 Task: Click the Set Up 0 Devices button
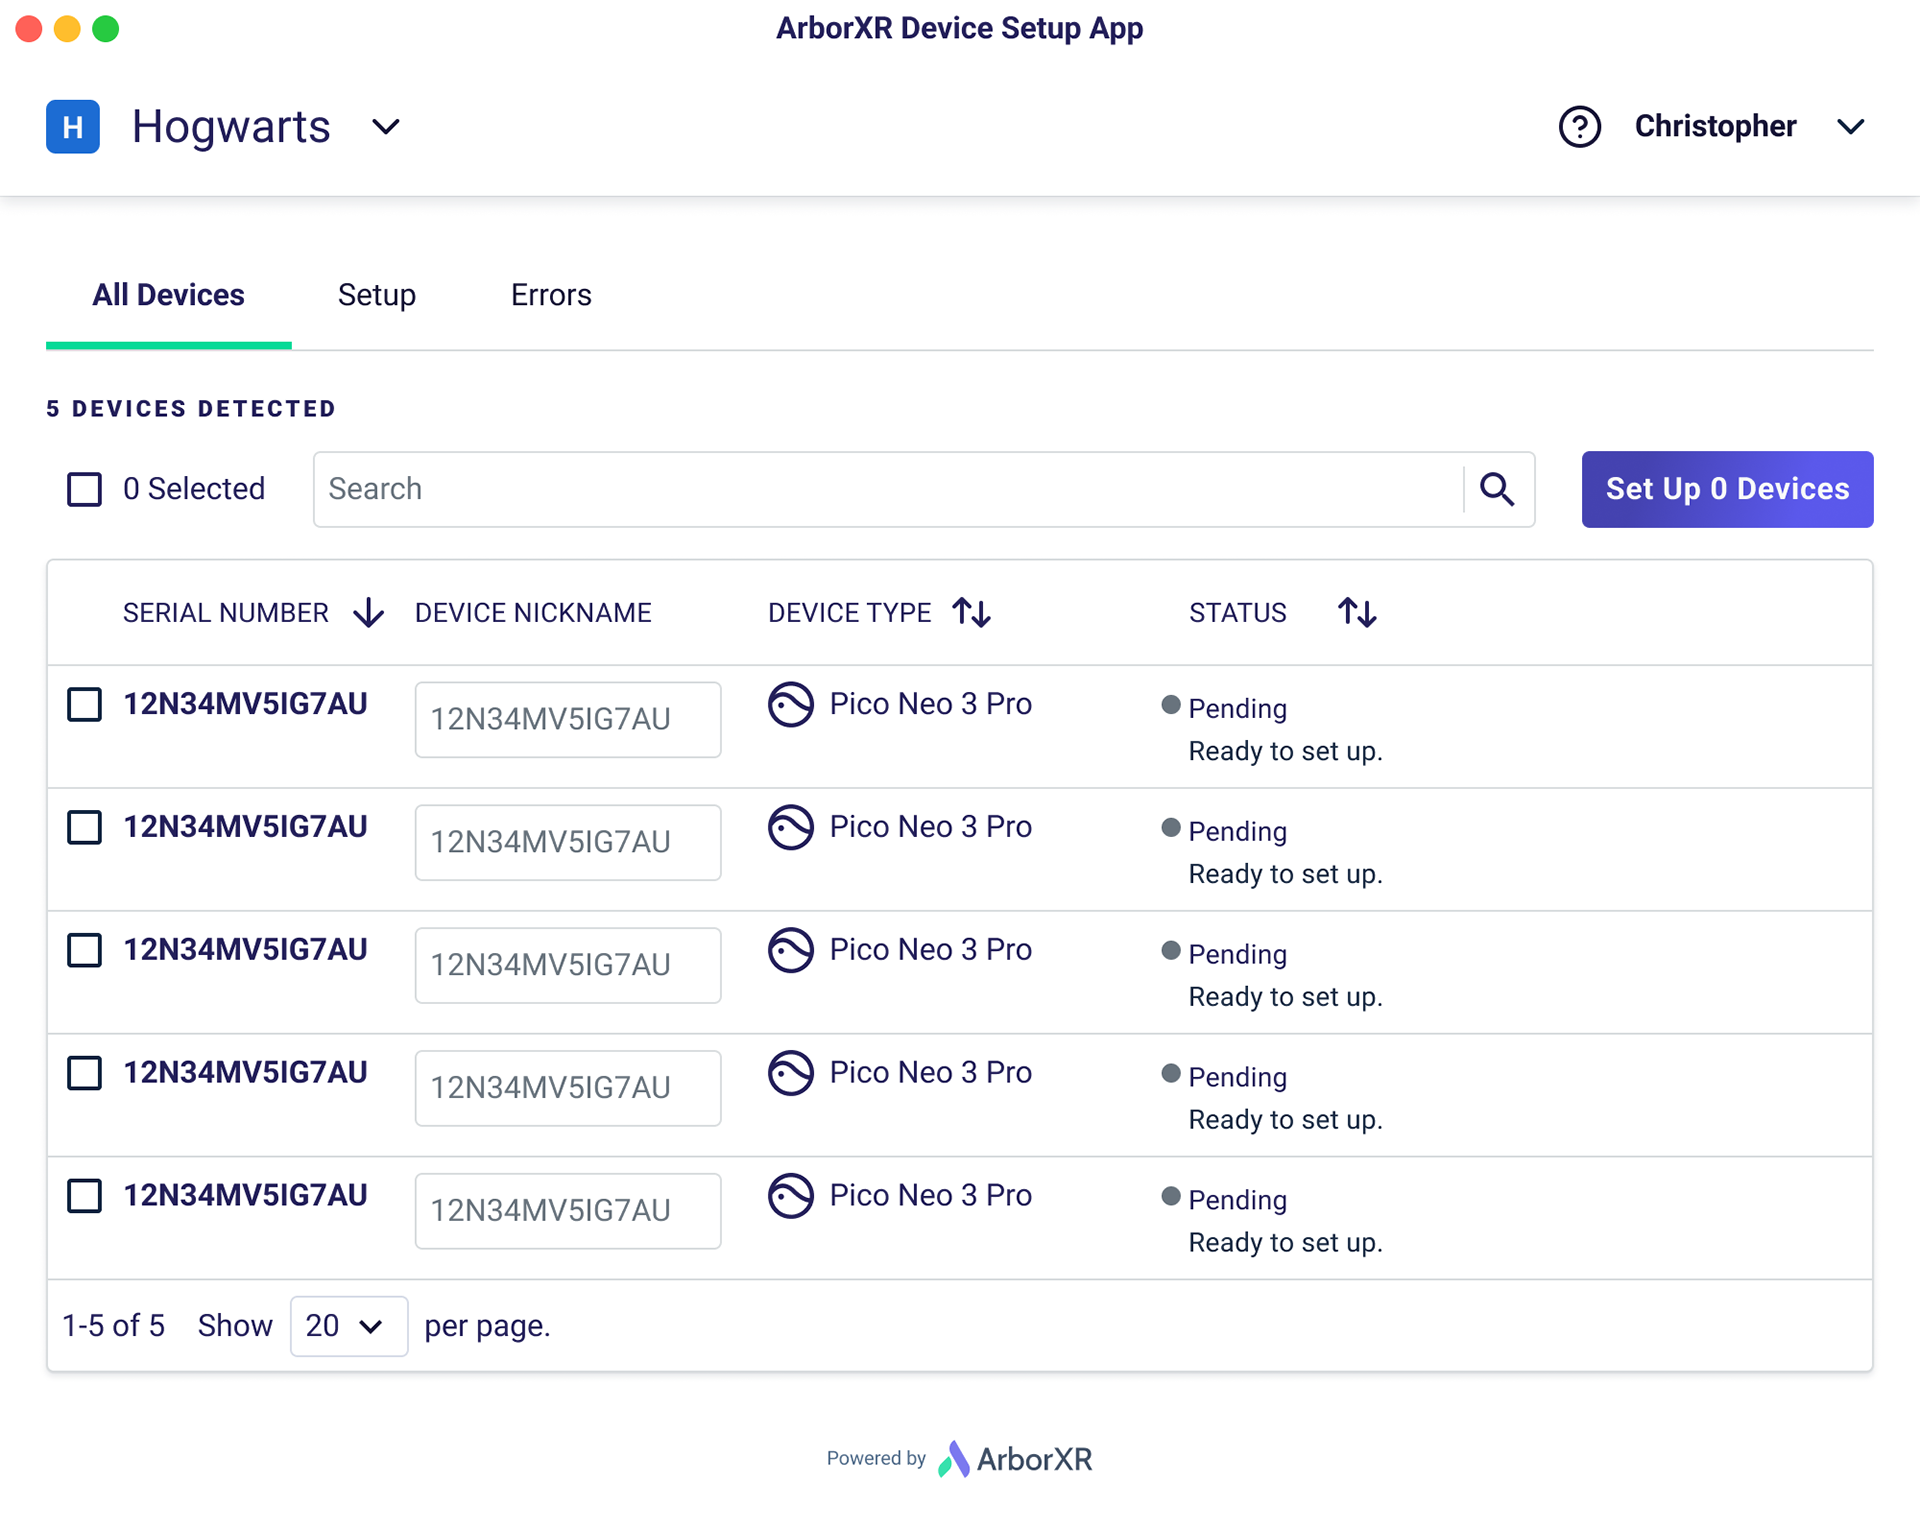click(x=1727, y=489)
